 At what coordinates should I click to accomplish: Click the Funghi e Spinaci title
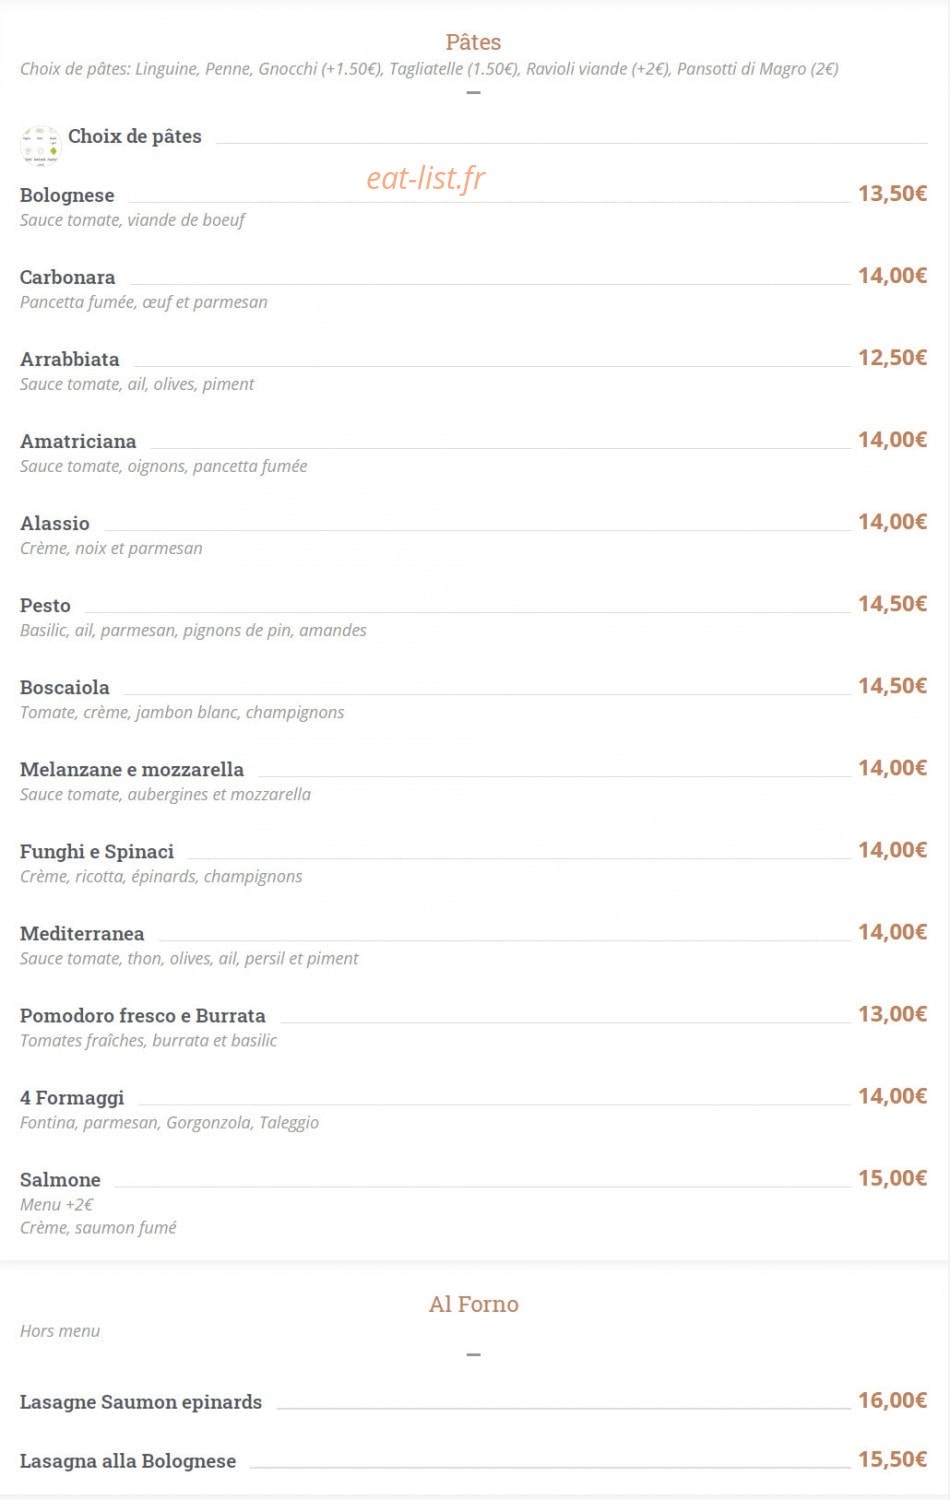tap(97, 851)
